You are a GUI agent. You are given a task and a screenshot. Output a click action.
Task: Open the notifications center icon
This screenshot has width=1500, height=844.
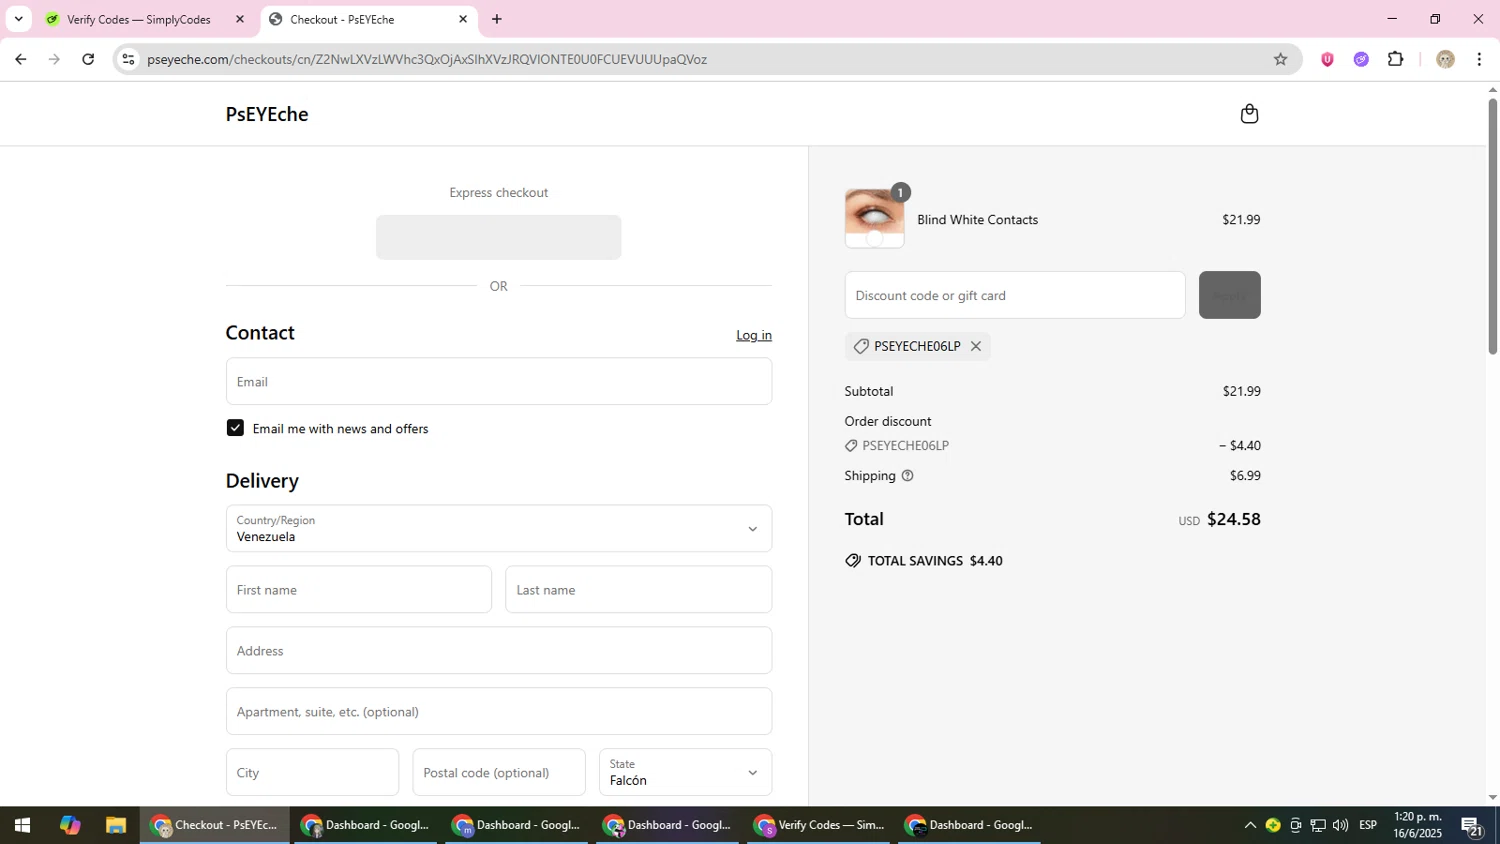pyautogui.click(x=1472, y=826)
